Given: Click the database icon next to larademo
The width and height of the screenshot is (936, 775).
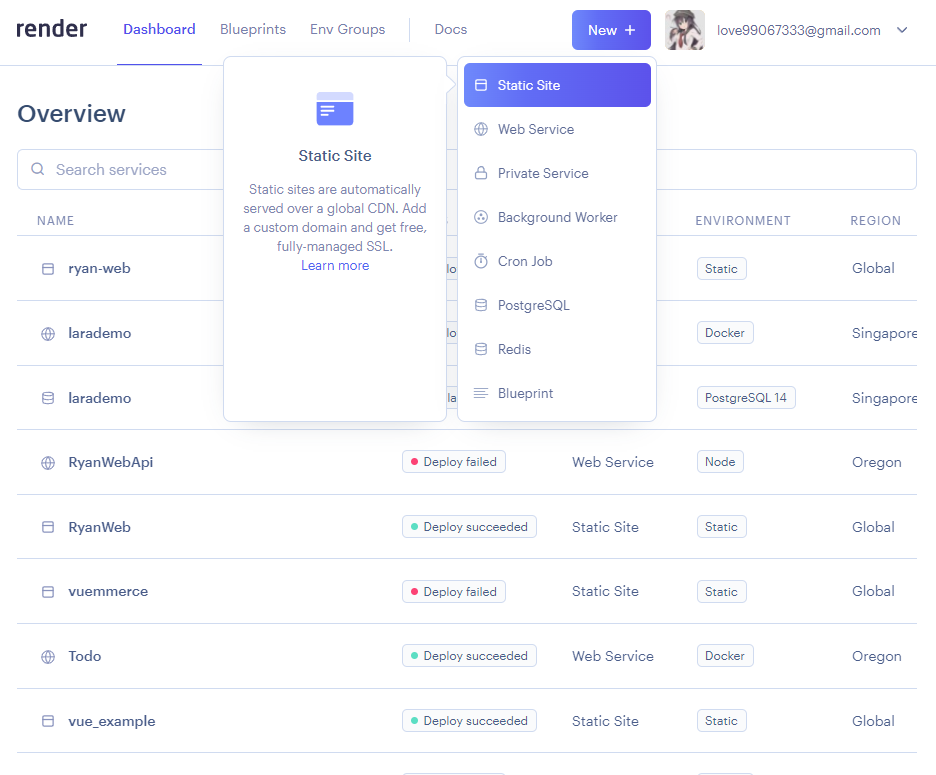Looking at the screenshot, I should tap(48, 398).
